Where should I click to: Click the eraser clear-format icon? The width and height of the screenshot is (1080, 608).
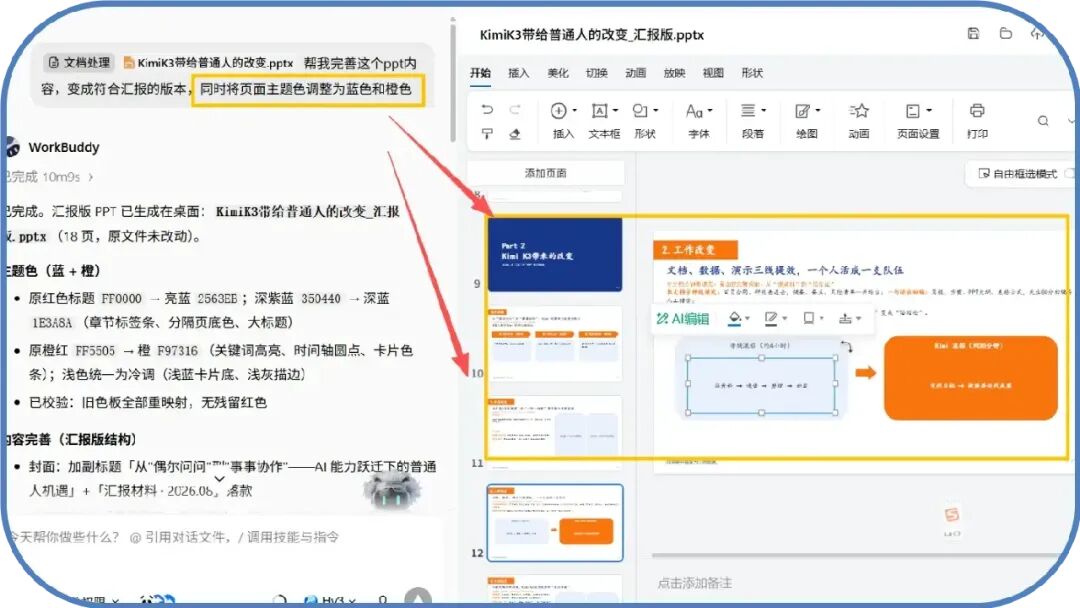tap(515, 134)
